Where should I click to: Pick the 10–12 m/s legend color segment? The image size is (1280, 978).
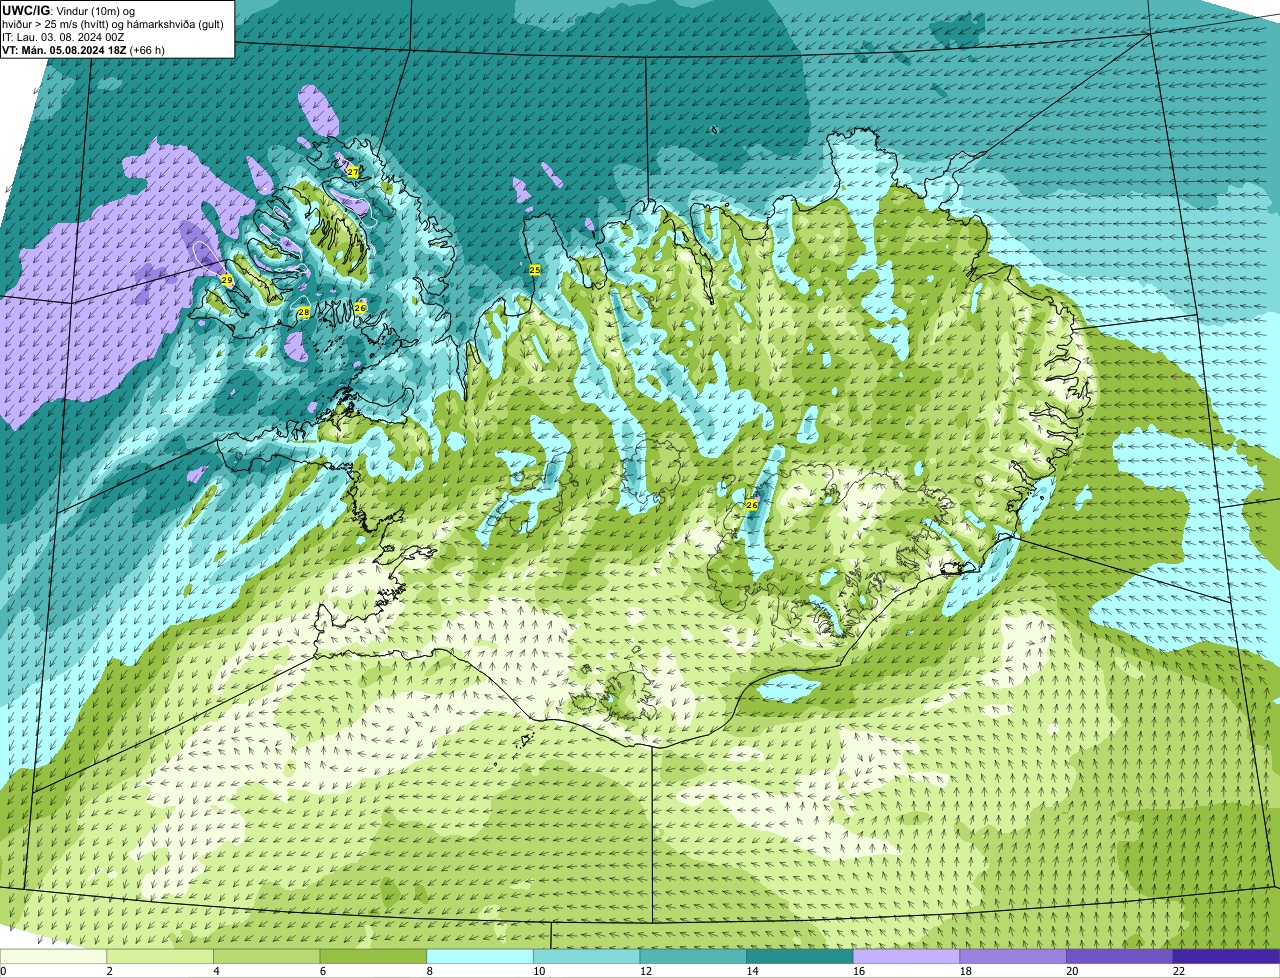point(586,956)
